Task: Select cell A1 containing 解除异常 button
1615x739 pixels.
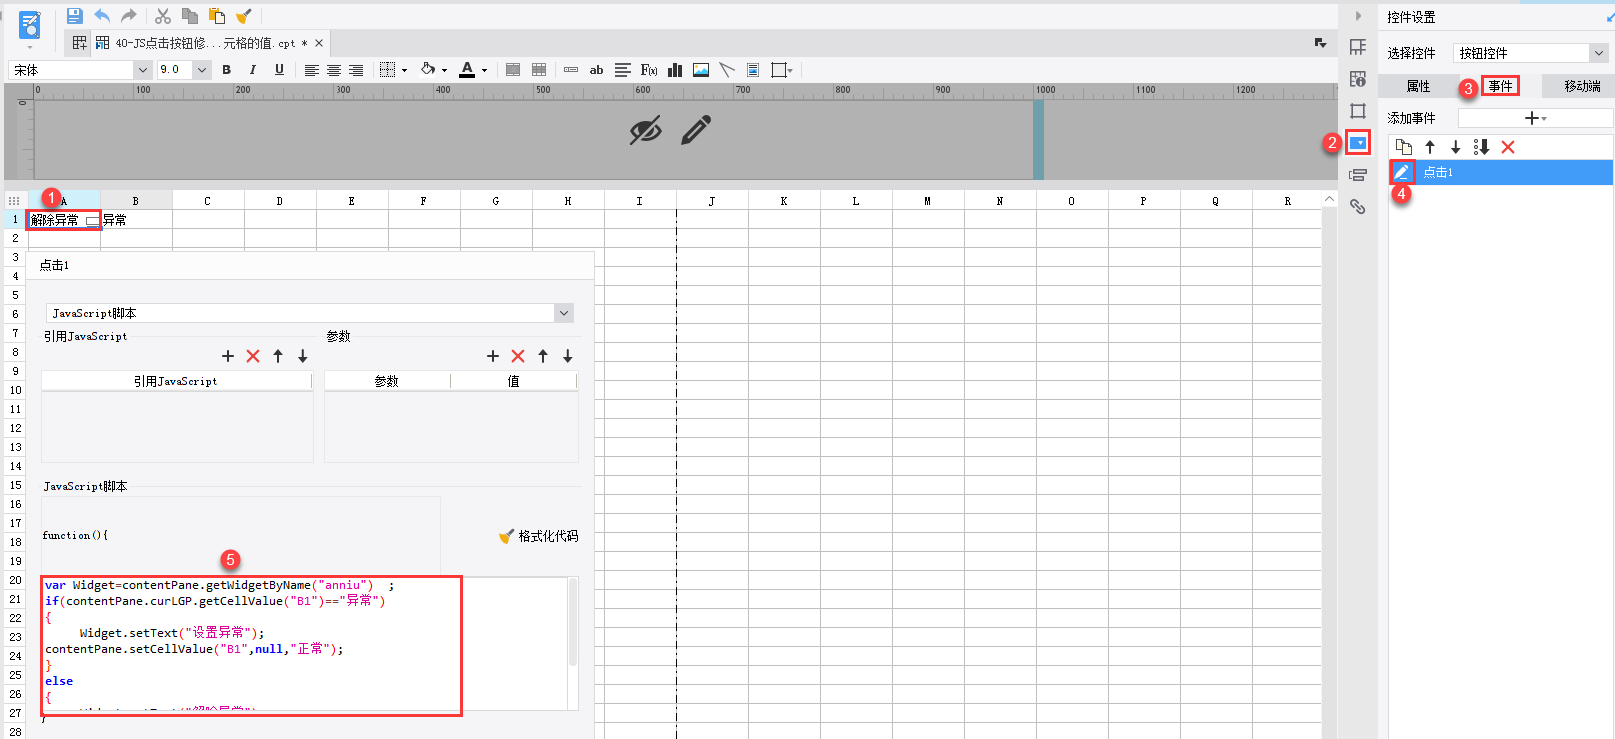Action: pos(64,220)
